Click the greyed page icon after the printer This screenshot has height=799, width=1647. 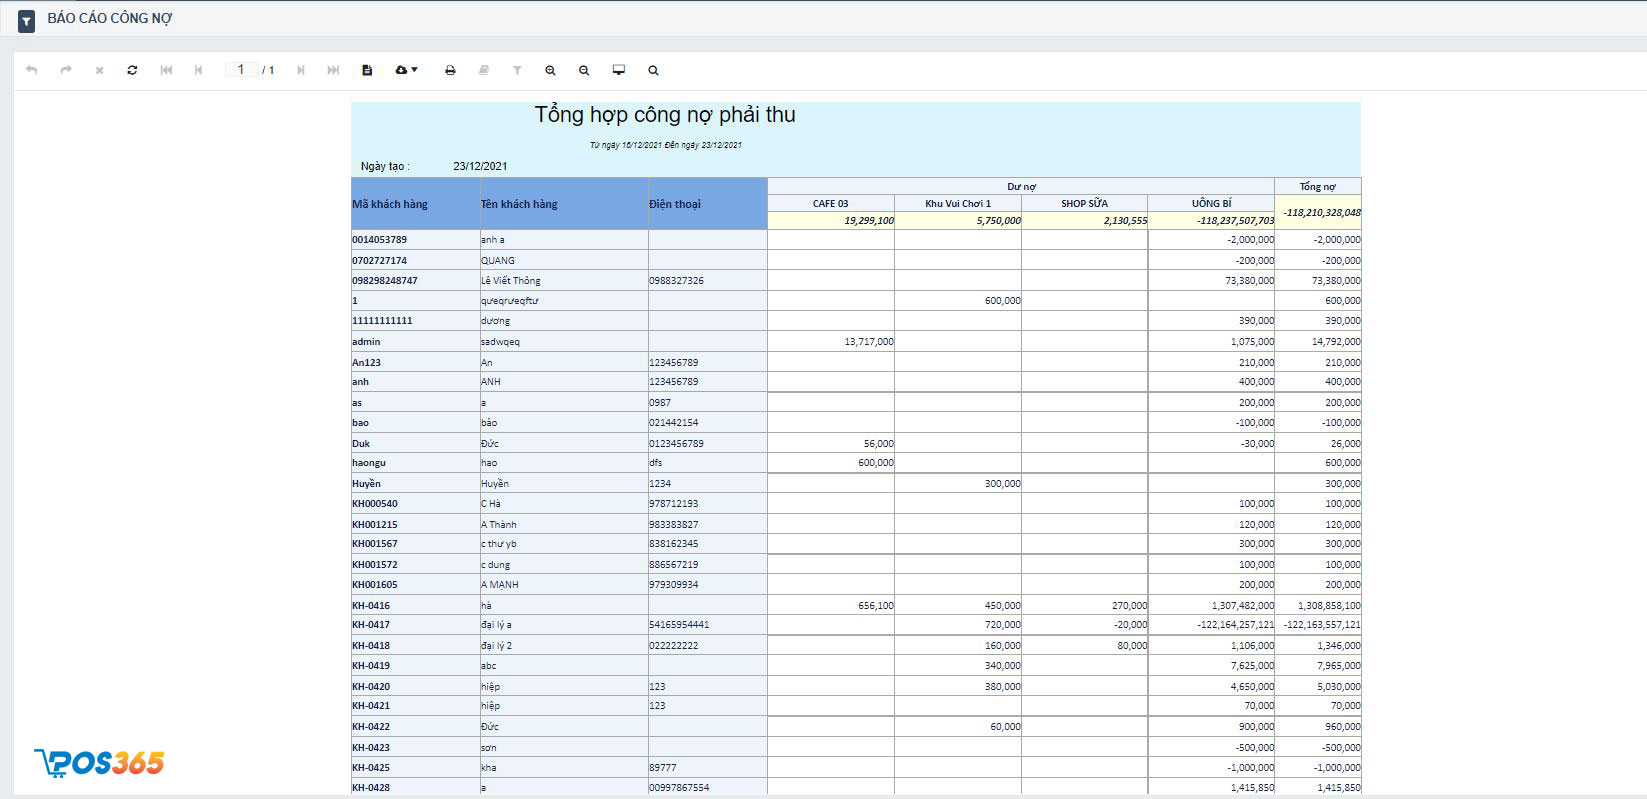[484, 70]
